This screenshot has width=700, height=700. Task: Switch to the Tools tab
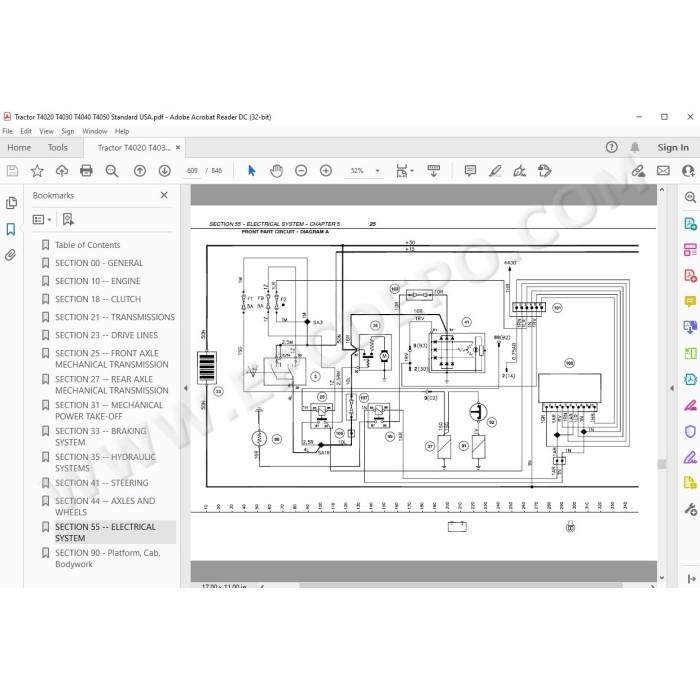58,147
